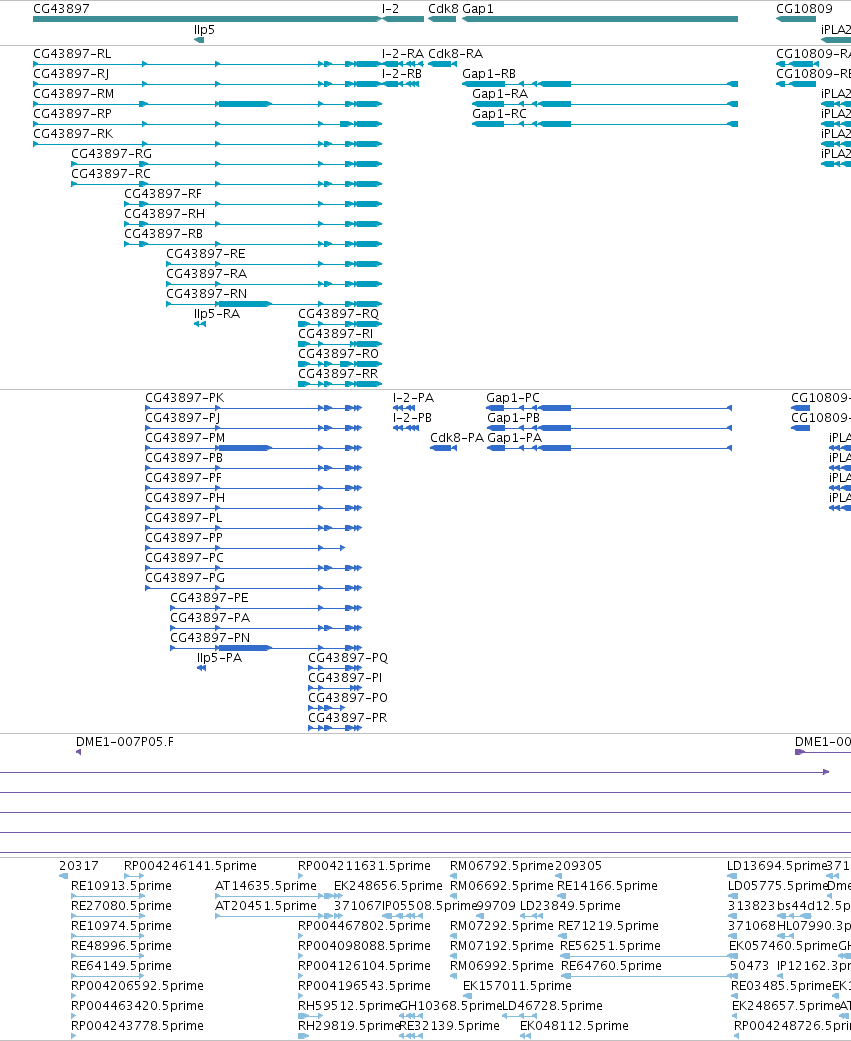Select EST RE03485.5prime
The height and width of the screenshot is (1041, 851).
(735, 996)
